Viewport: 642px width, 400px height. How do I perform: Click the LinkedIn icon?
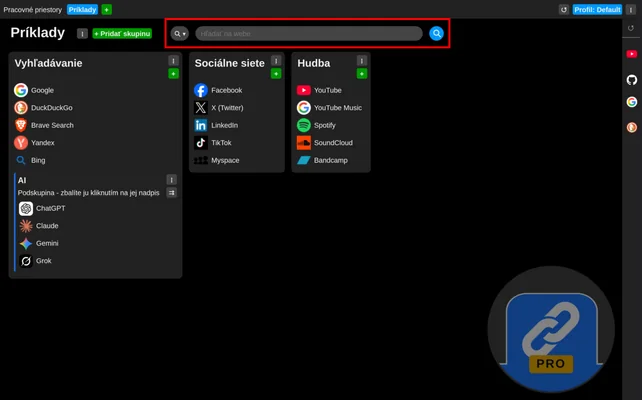point(201,125)
